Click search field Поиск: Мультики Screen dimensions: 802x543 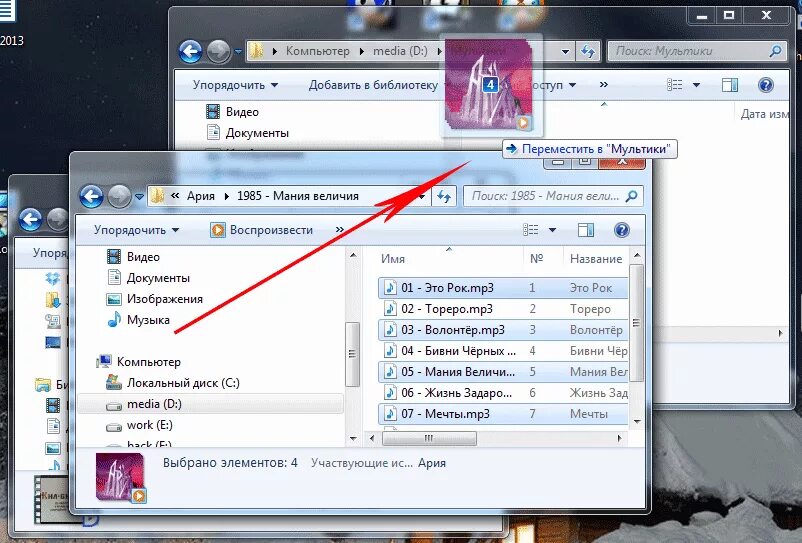coord(696,51)
